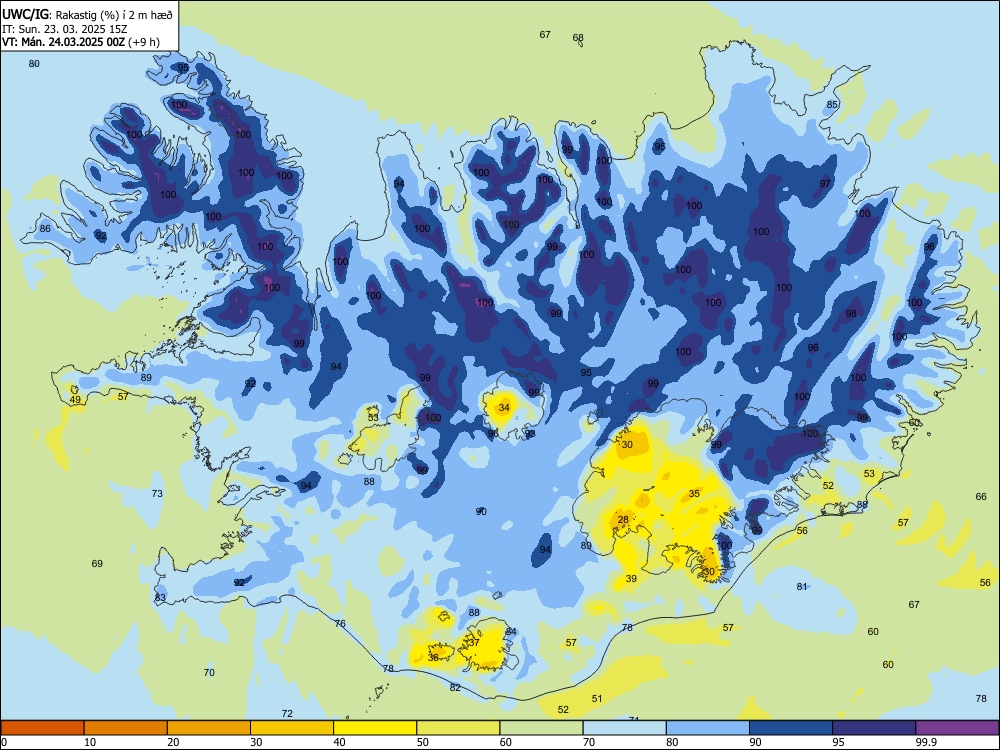Click the '40' legend scale label
Screen dimensions: 1000x750
(x=340, y=742)
